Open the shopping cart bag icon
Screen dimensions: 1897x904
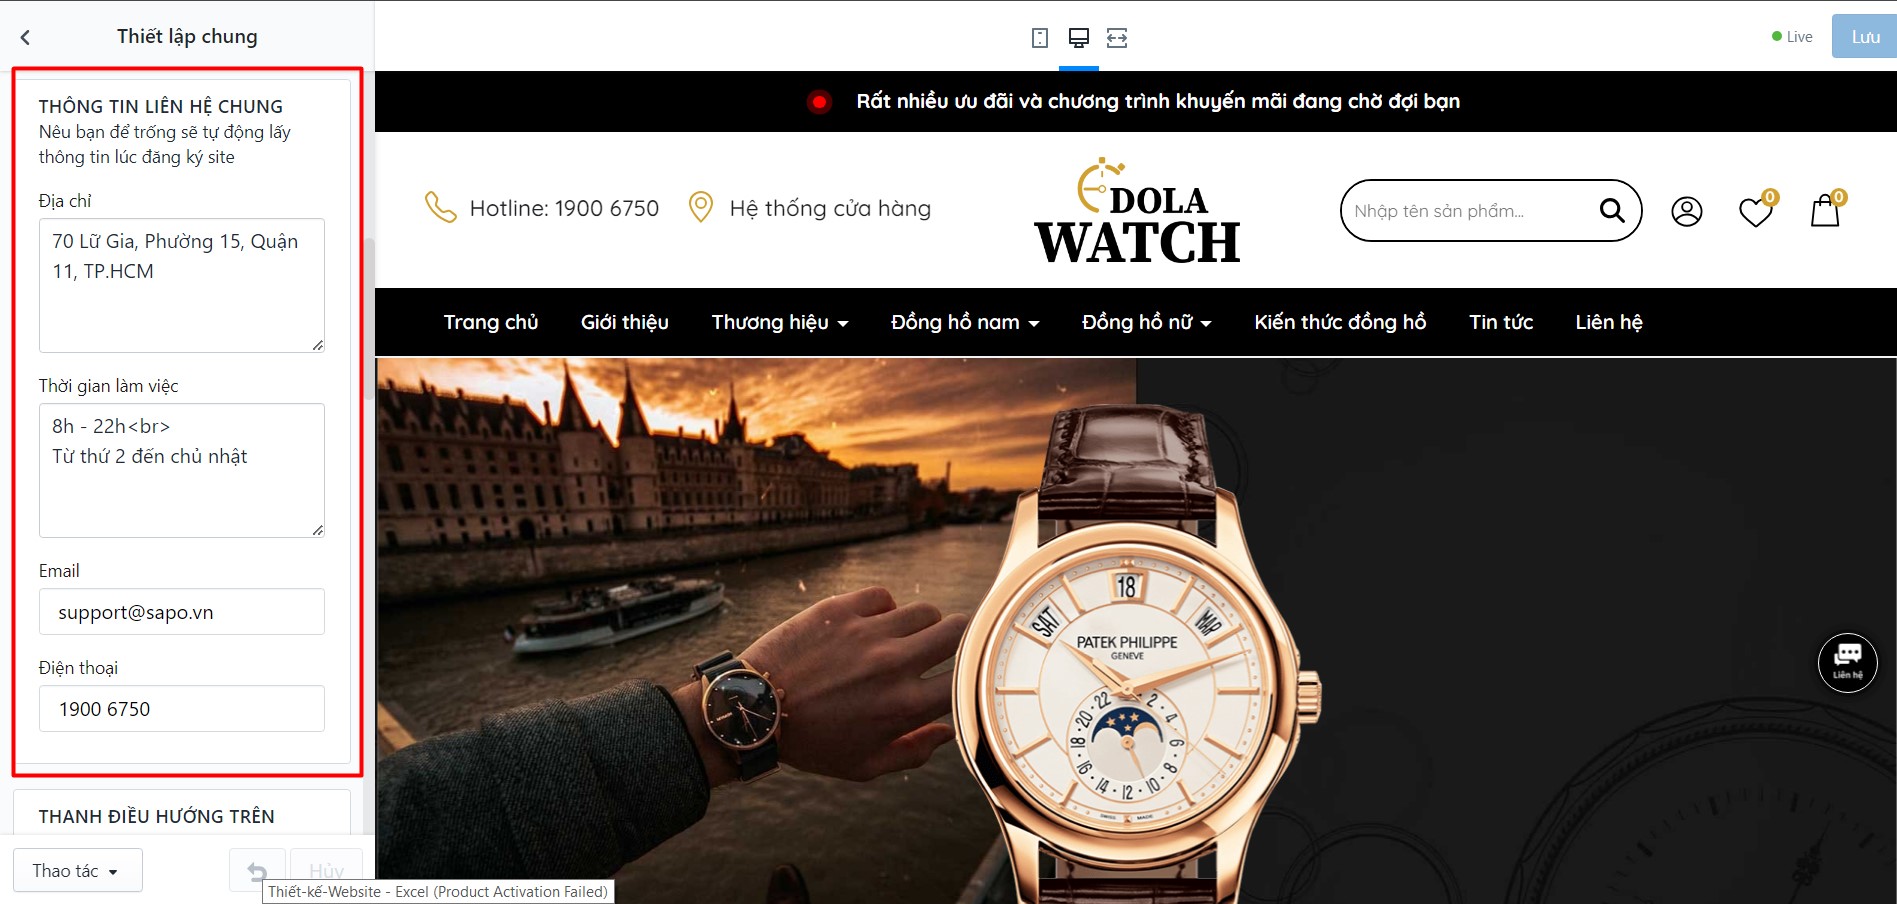coord(1827,209)
